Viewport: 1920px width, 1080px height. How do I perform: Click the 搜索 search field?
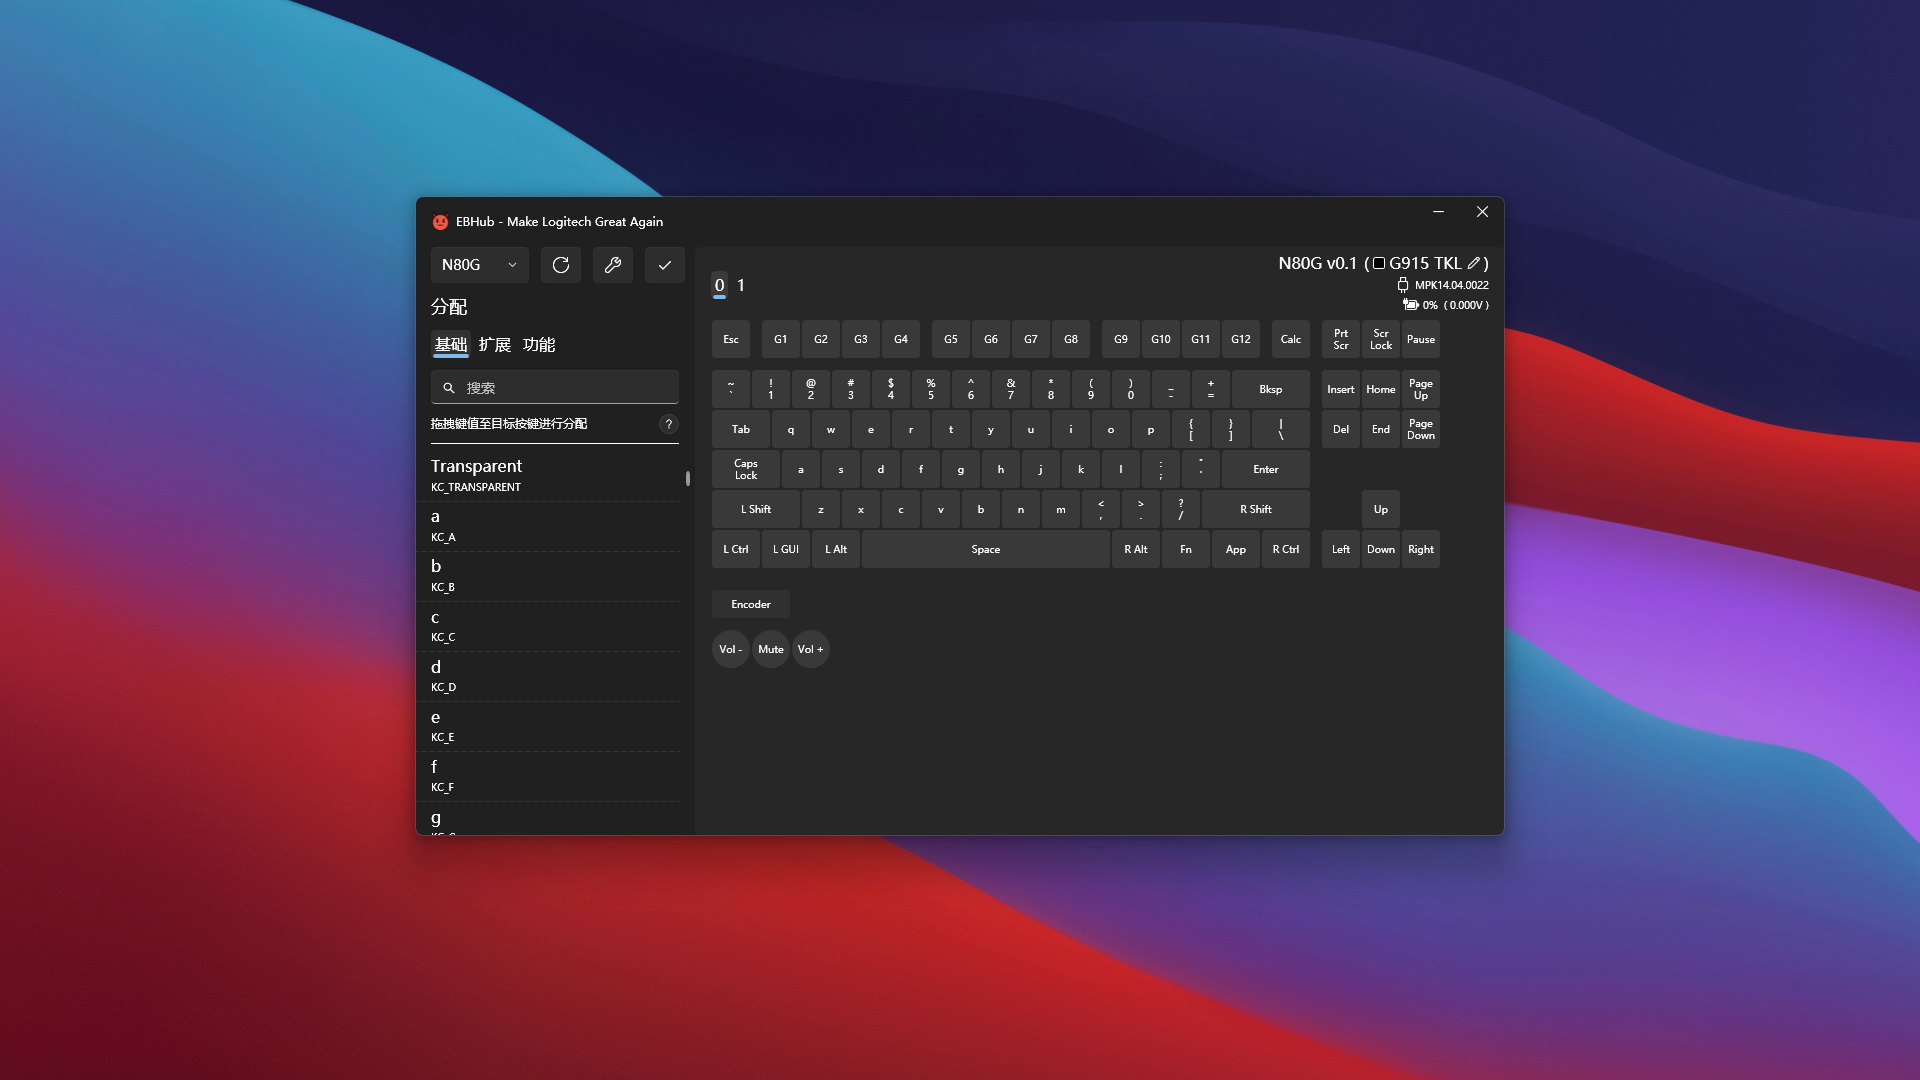tap(555, 388)
